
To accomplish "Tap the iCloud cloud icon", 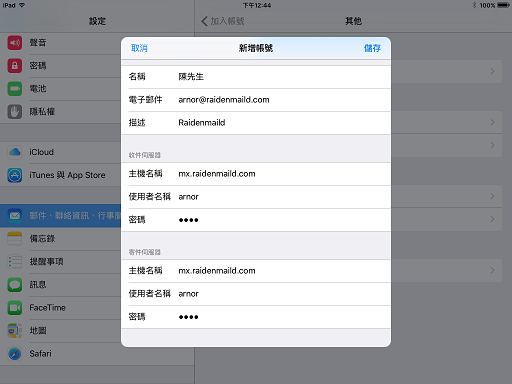I will tap(15, 152).
